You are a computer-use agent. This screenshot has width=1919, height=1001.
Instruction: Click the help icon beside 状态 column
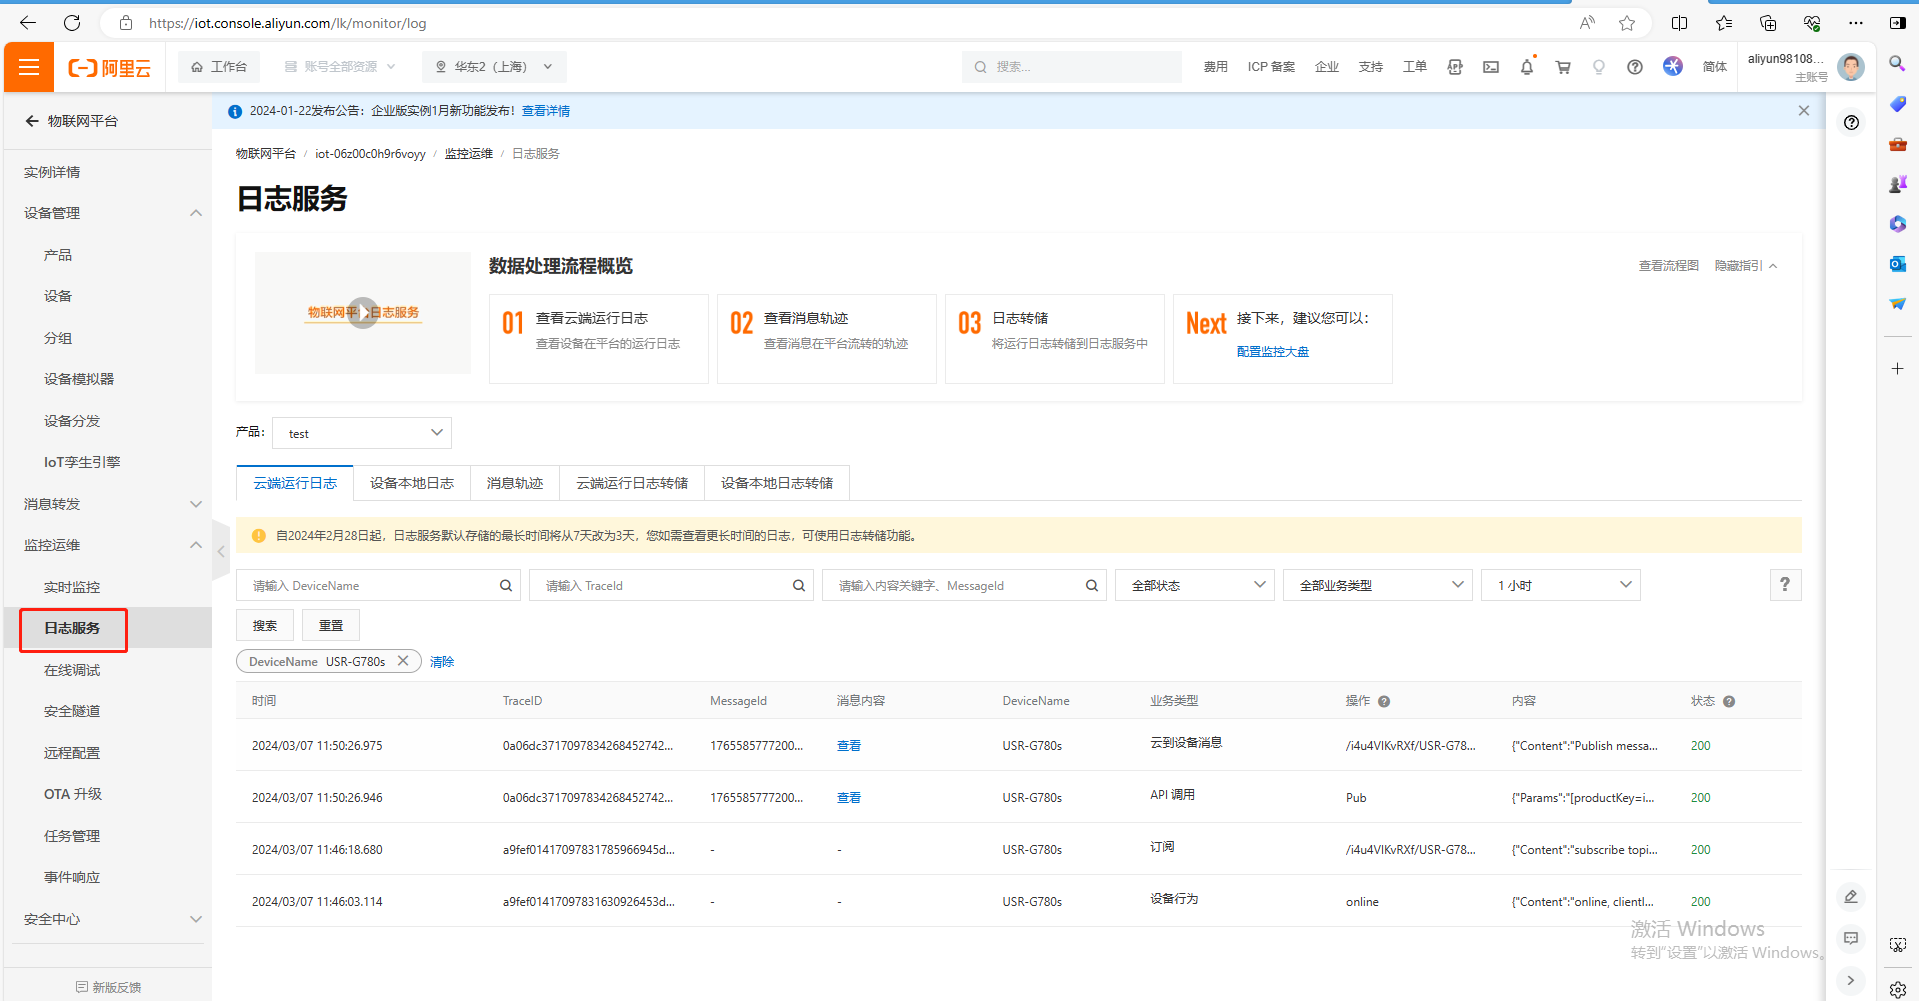coord(1729,702)
